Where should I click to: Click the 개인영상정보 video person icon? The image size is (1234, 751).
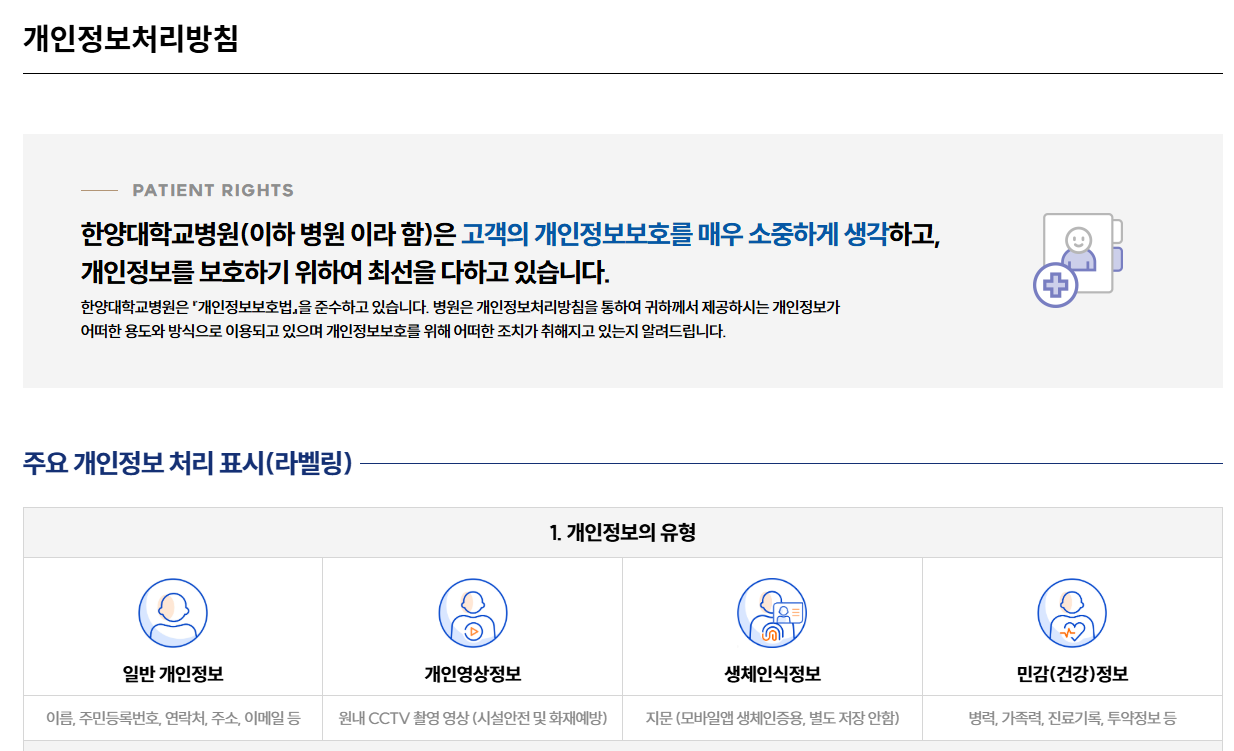pos(473,613)
